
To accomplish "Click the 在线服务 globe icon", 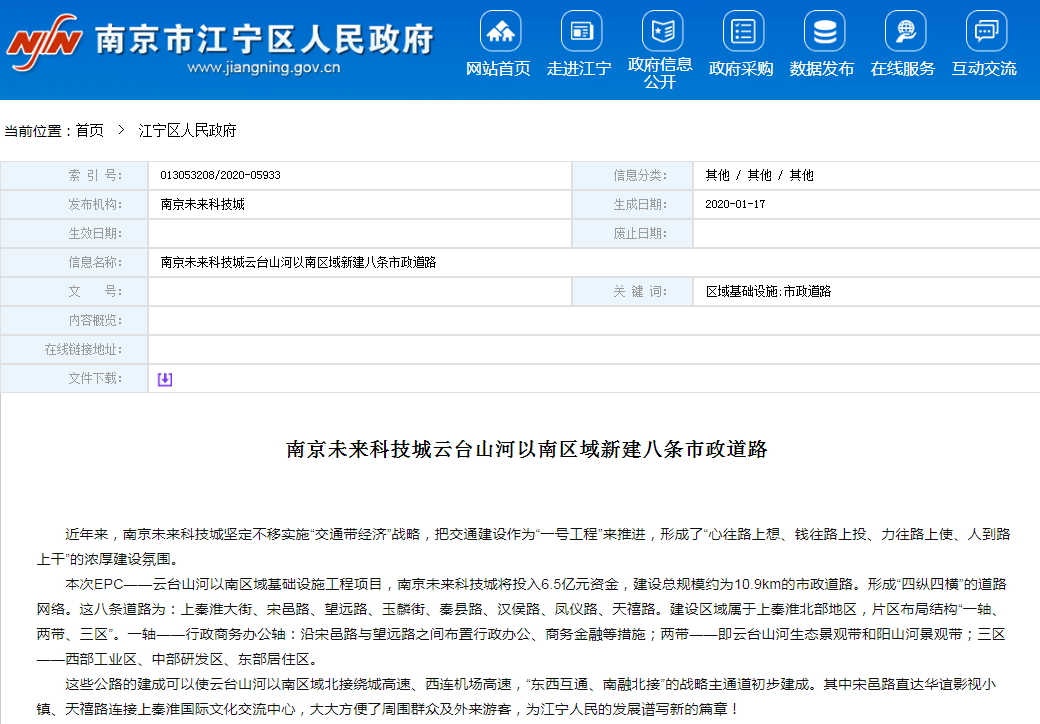I will click(x=904, y=32).
